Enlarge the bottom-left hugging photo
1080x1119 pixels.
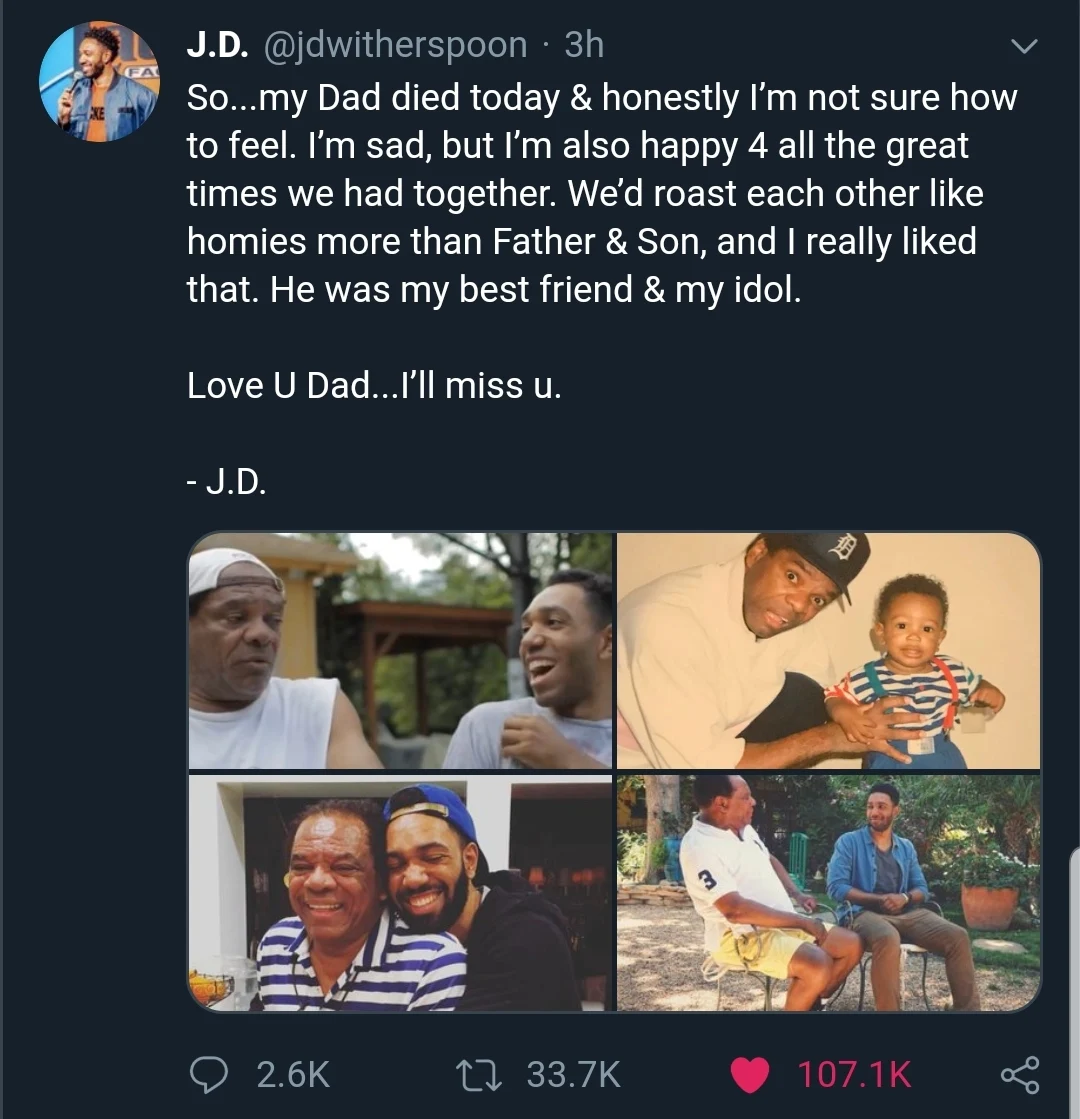[x=400, y=893]
